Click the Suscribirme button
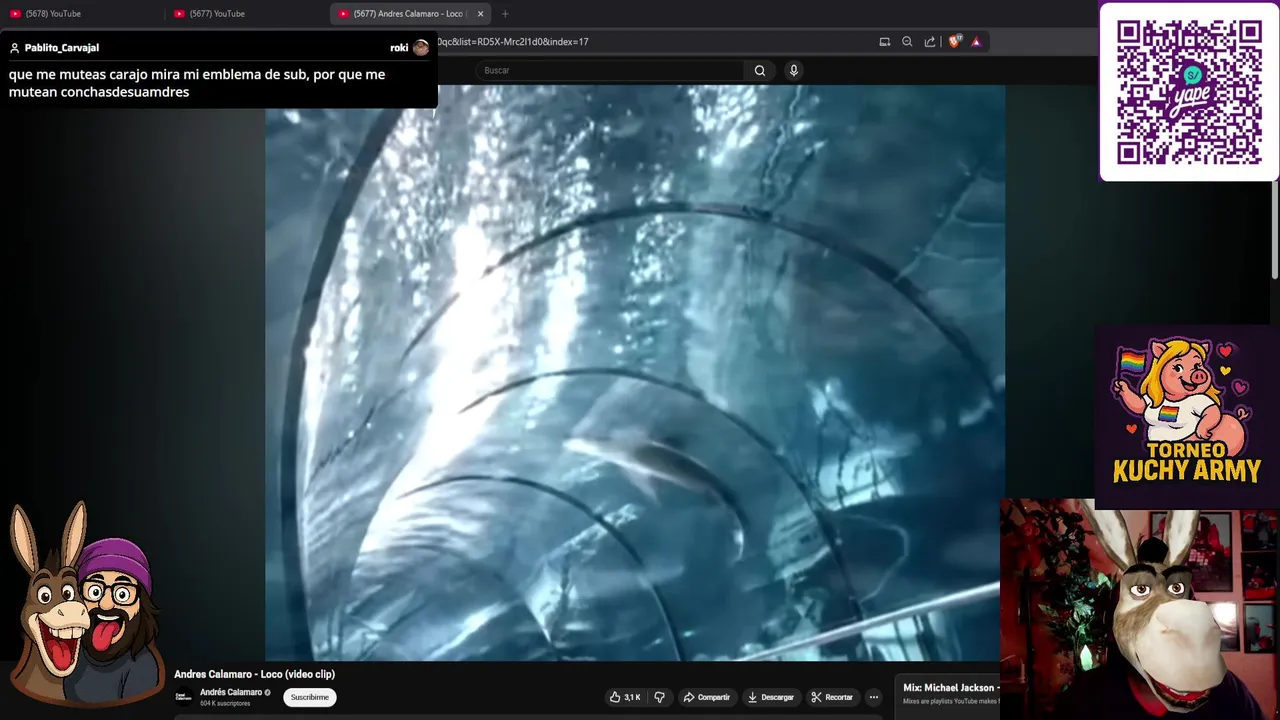The width and height of the screenshot is (1280, 720). (310, 697)
